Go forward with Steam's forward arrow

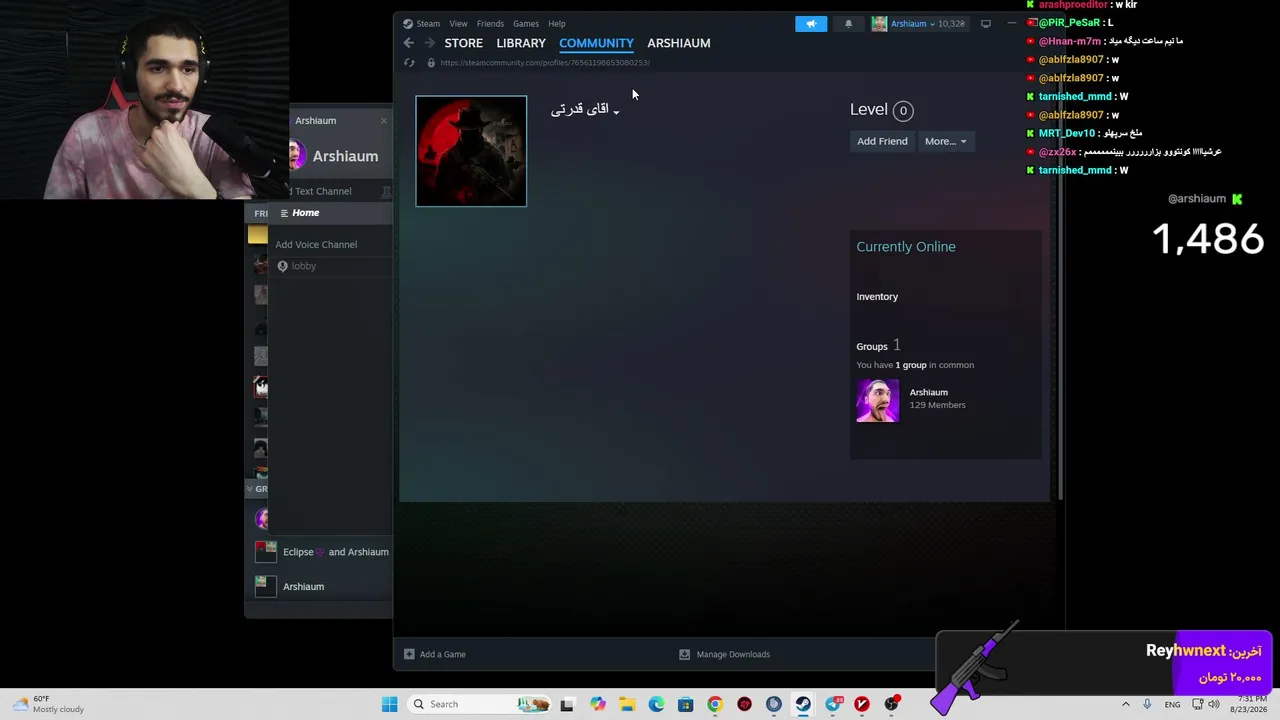[x=429, y=43]
